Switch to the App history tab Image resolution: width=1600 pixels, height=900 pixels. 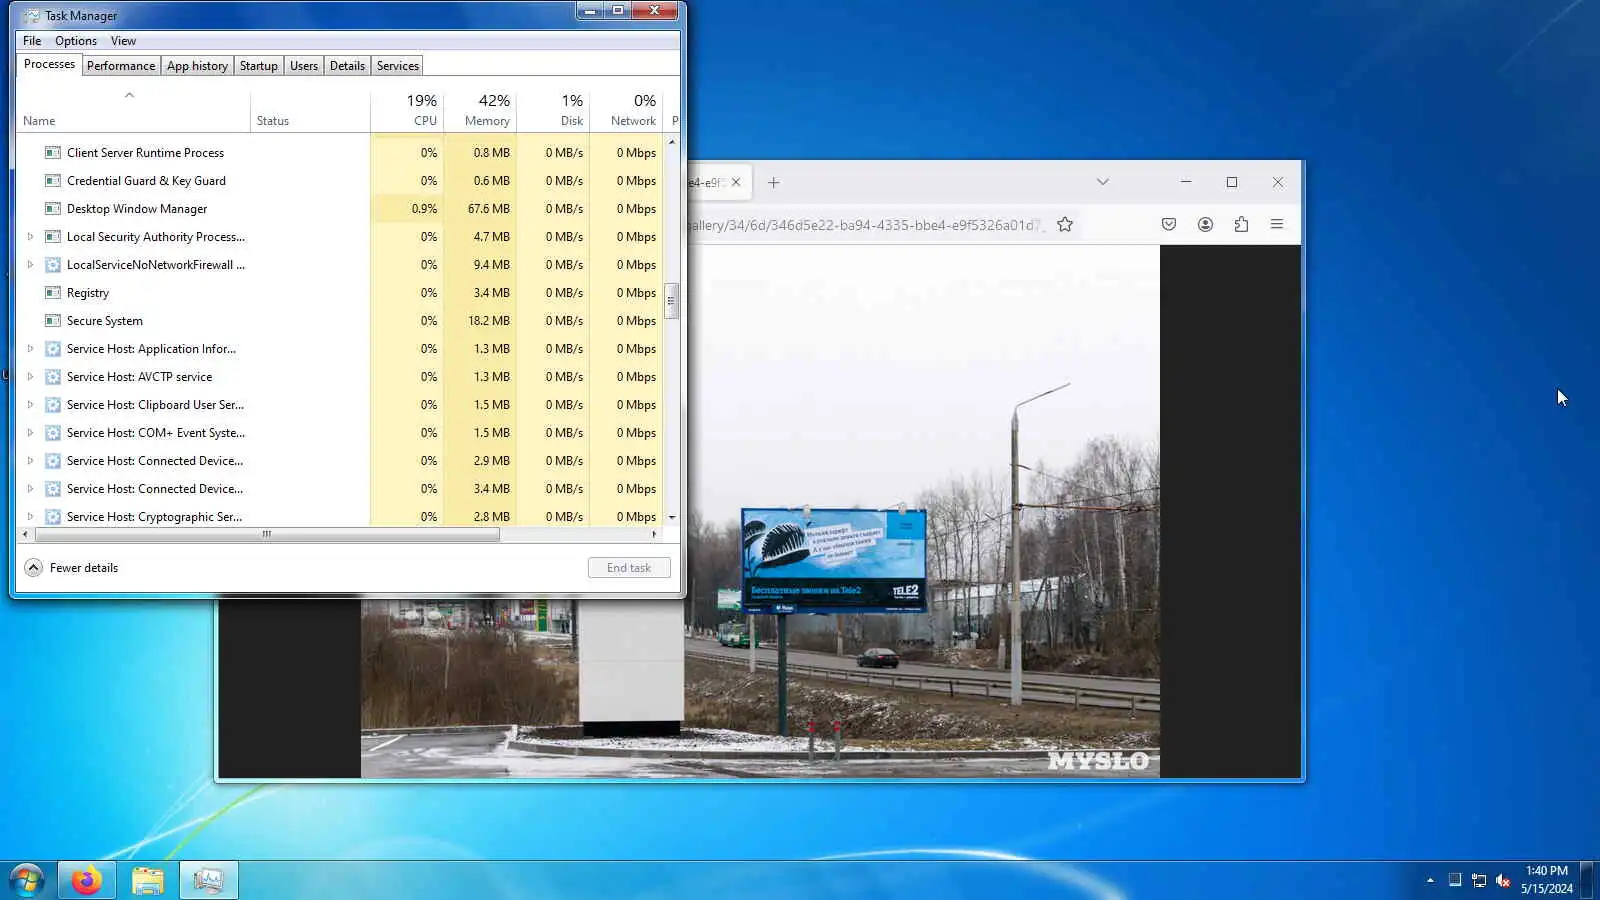pyautogui.click(x=197, y=66)
